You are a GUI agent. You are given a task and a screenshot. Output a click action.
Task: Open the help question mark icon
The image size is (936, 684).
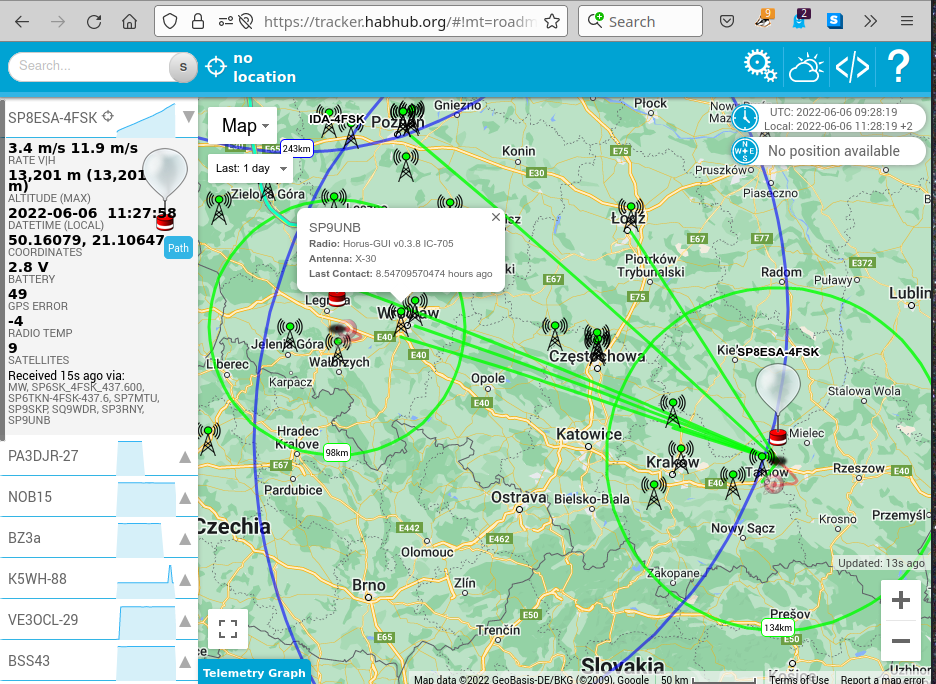click(x=898, y=66)
